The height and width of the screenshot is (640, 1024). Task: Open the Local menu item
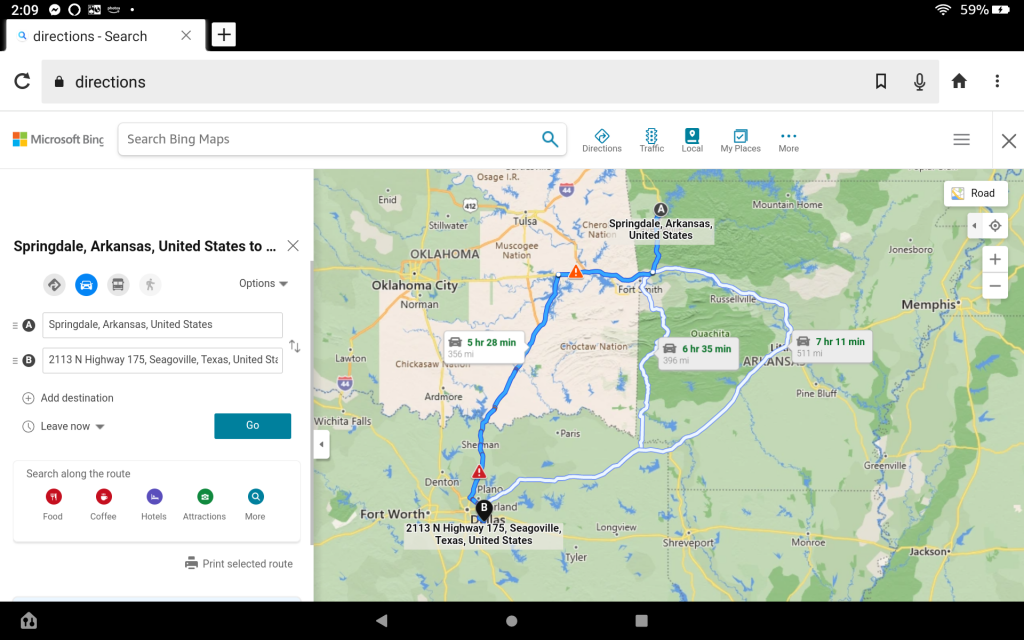click(x=692, y=140)
